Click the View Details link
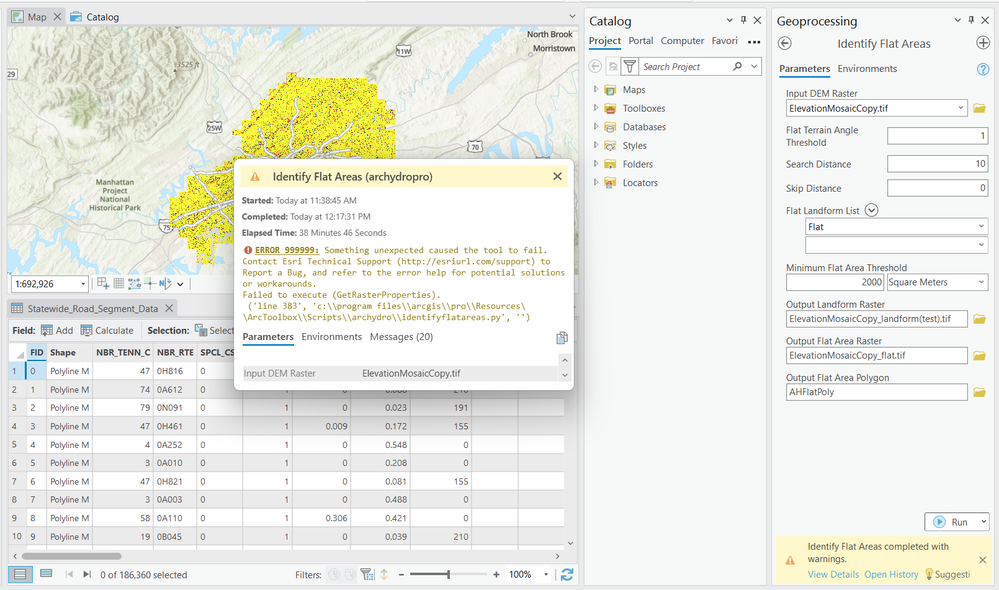999x590 pixels. [x=833, y=574]
